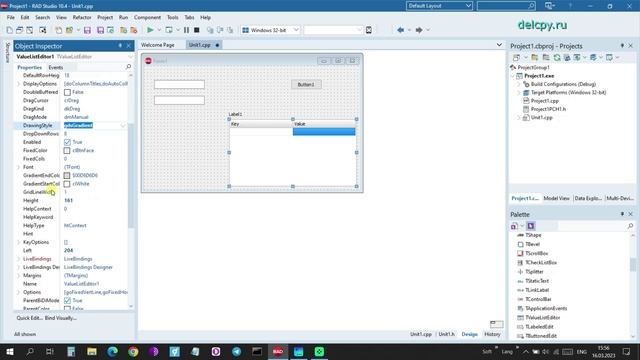This screenshot has height=360, width=640.
Task: Click the Forward navigation arrow
Action: pos(419,30)
